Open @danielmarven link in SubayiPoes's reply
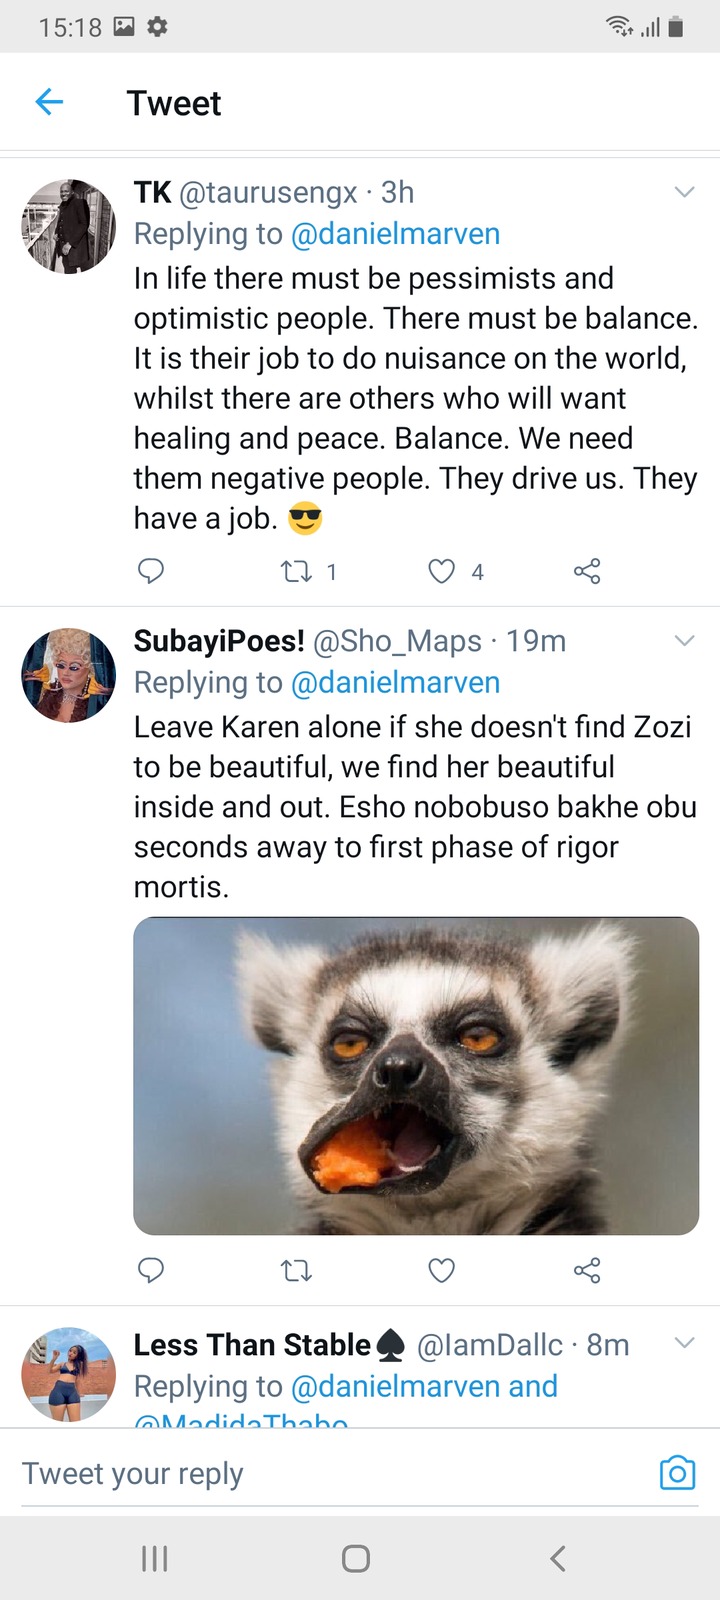The height and width of the screenshot is (1600, 720). 395,682
